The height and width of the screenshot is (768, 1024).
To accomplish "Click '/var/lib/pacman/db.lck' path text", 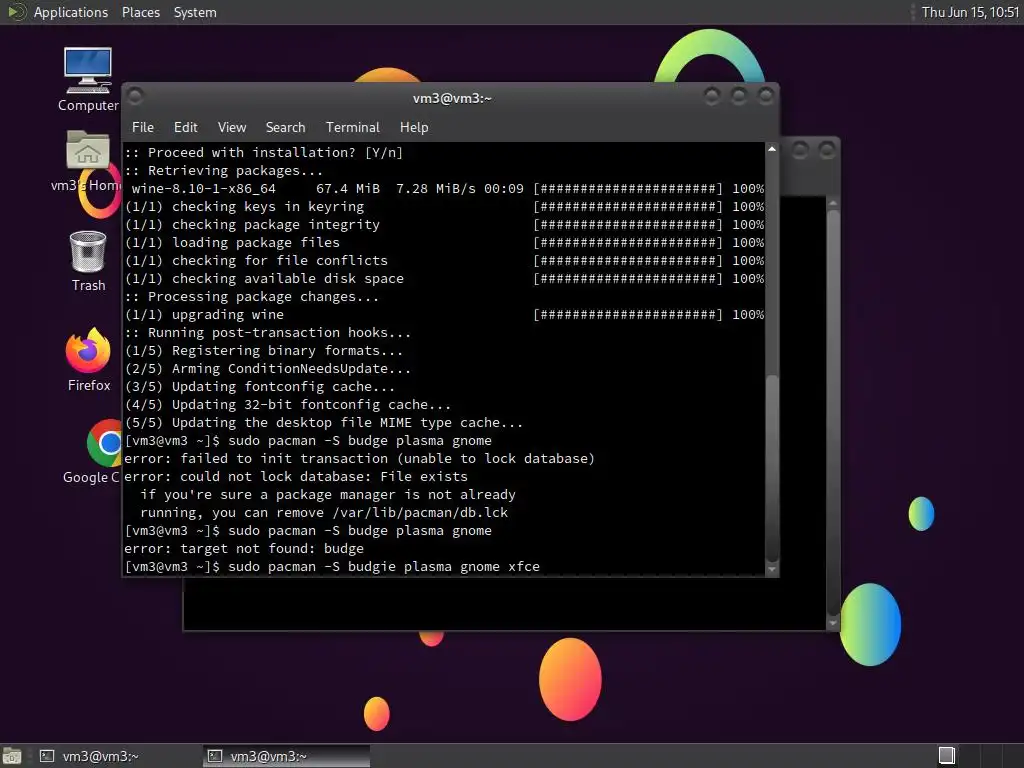I will tap(420, 513).
